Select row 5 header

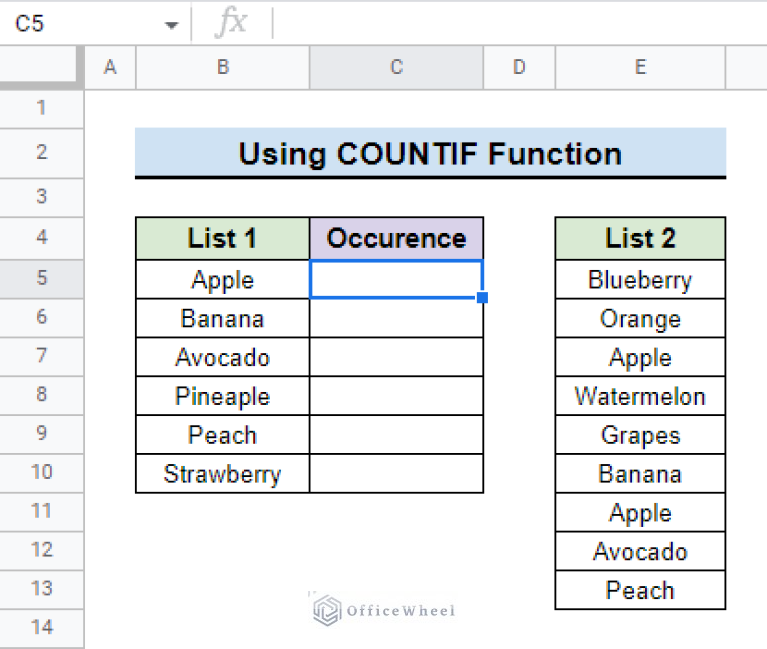[42, 279]
